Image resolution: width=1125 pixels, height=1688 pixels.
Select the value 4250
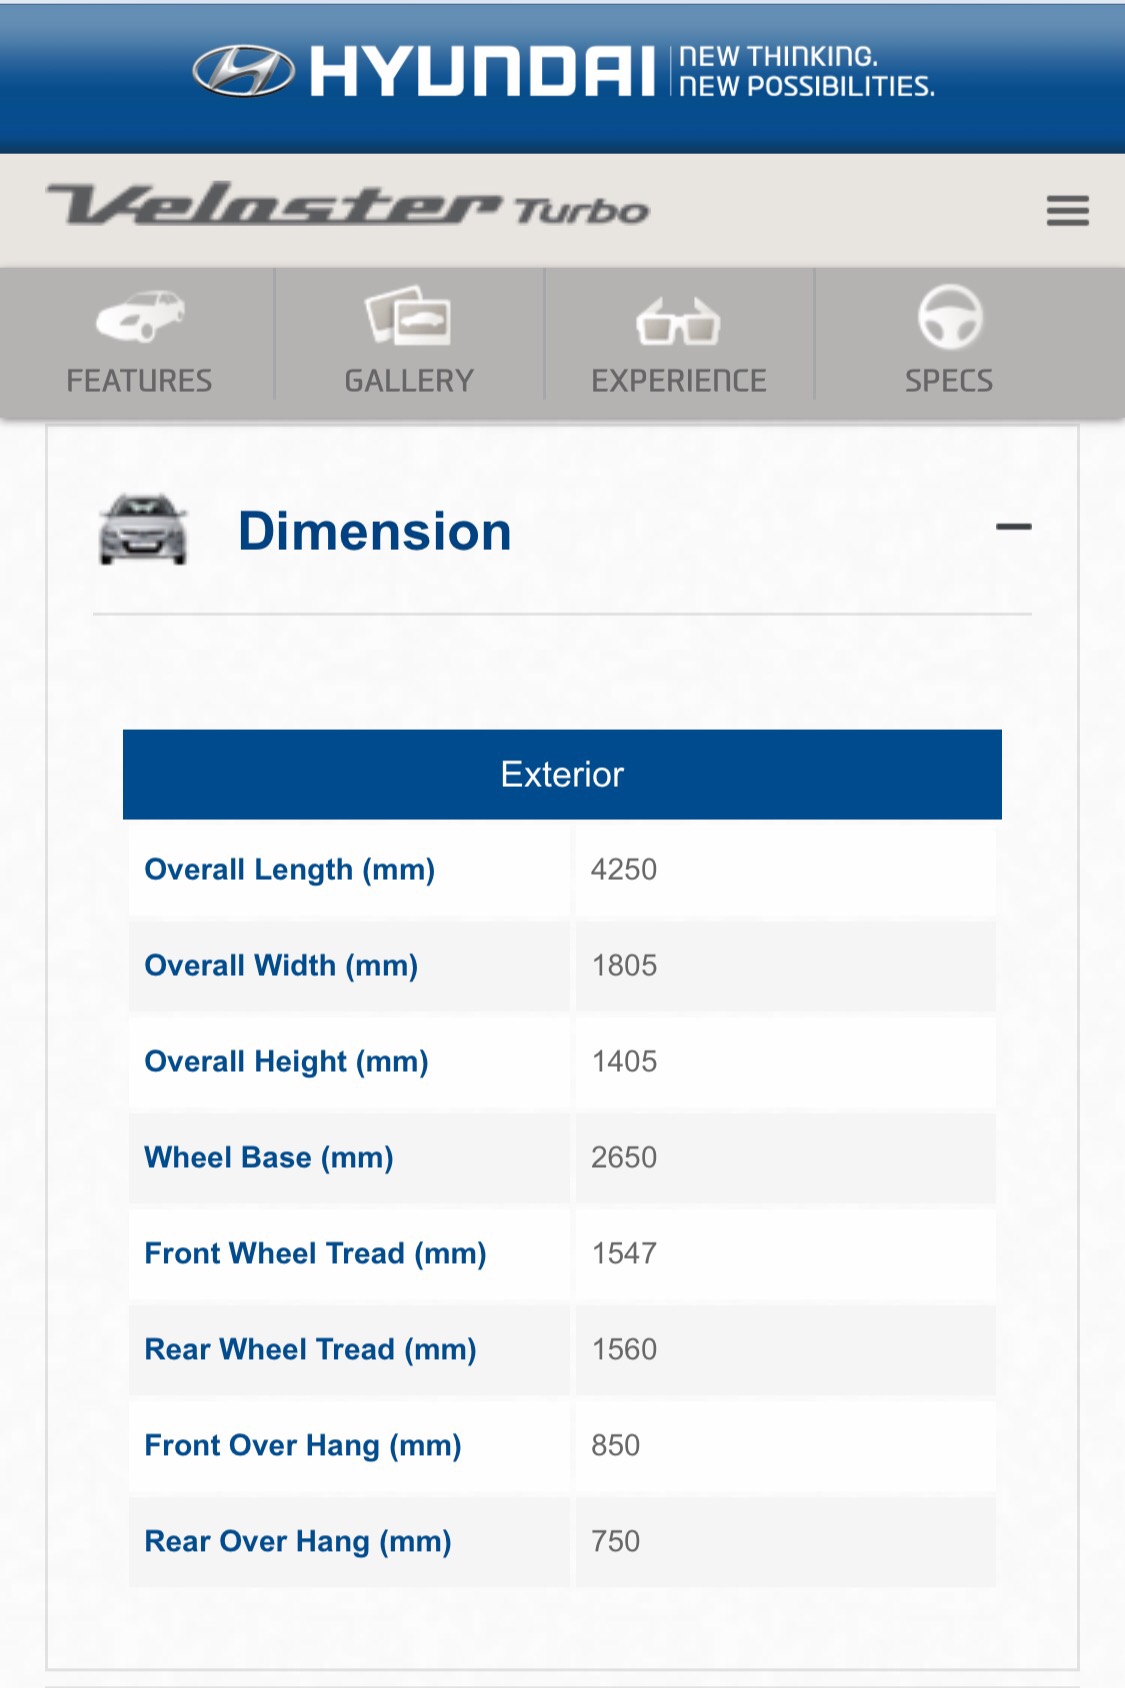tap(624, 869)
